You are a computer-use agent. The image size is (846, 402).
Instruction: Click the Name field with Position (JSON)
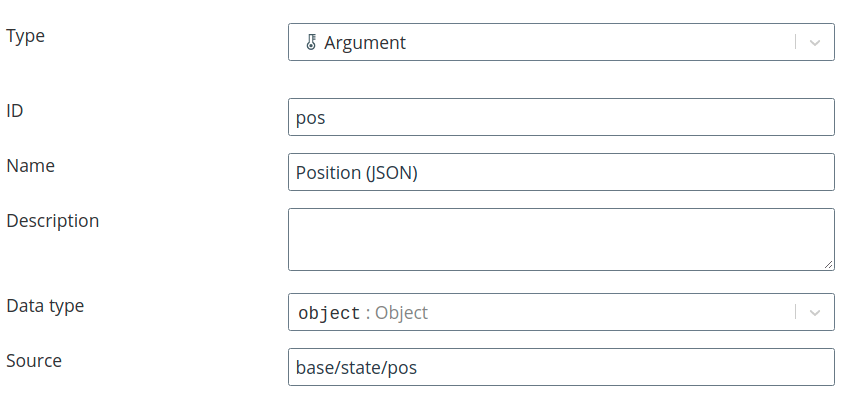pos(561,172)
